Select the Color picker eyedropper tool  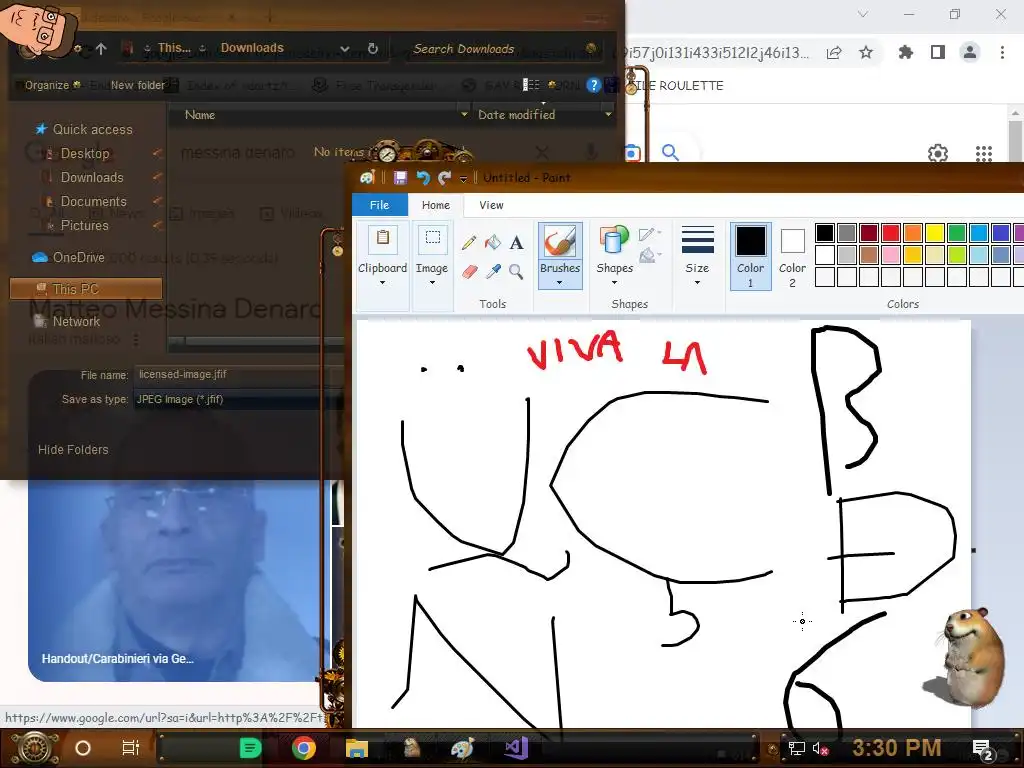(x=492, y=271)
